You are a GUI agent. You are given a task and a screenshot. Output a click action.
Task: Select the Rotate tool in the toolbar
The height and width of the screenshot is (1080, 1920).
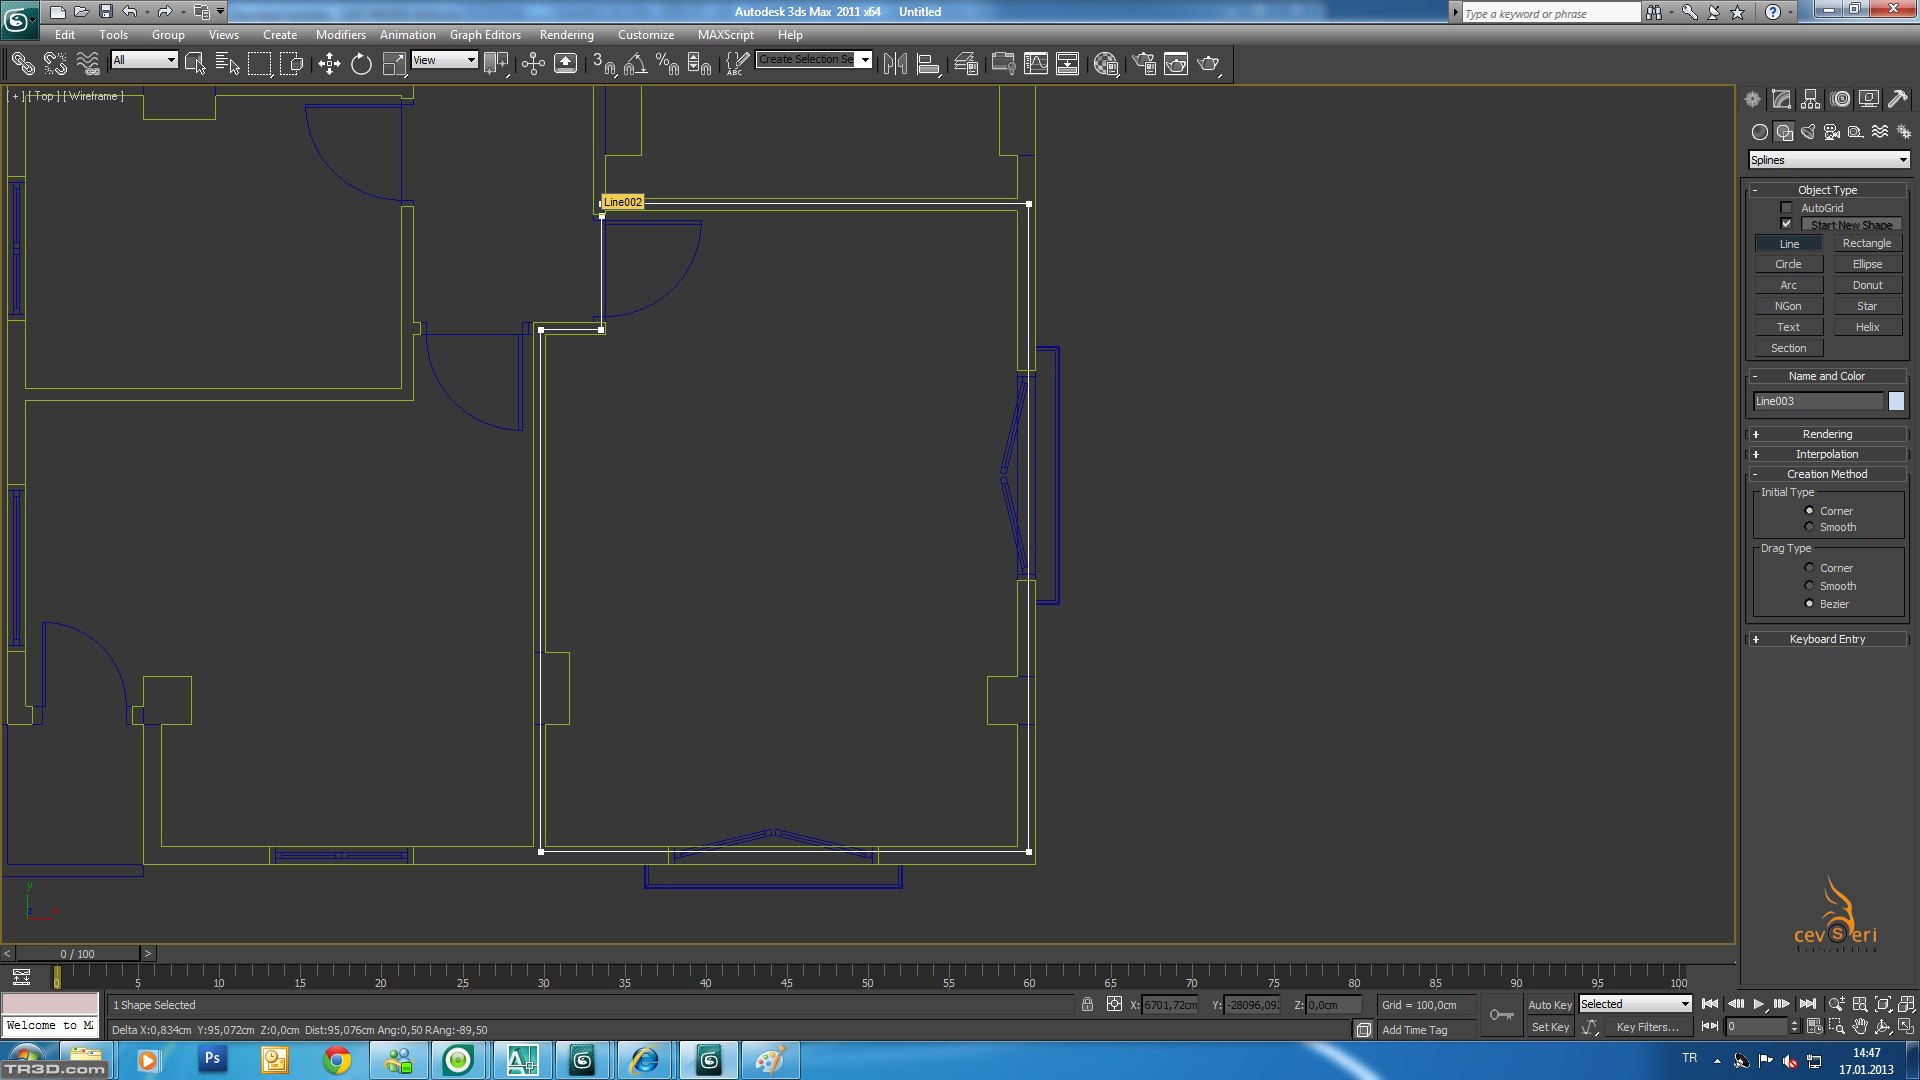pos(361,64)
